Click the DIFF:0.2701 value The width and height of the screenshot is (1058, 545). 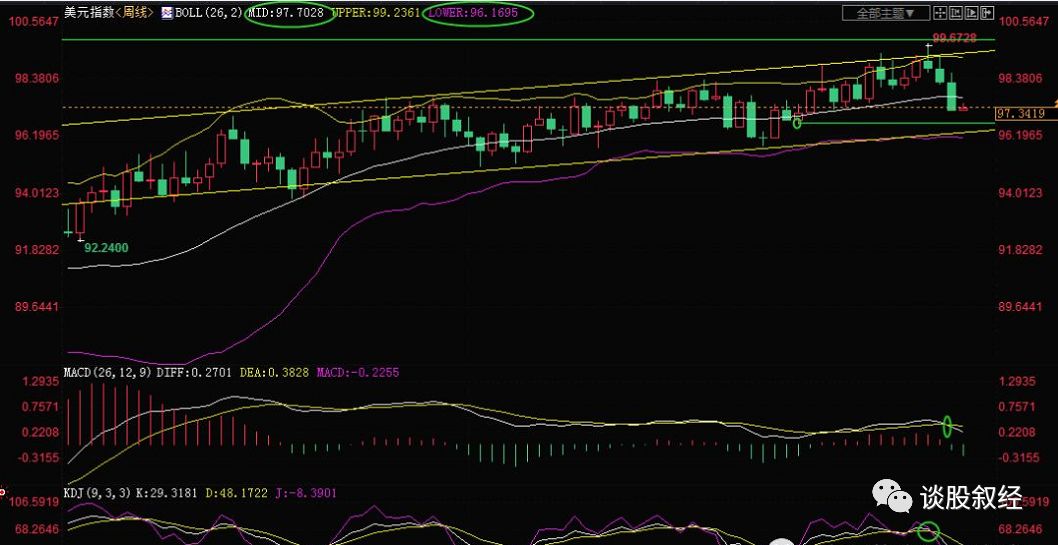[x=194, y=372]
